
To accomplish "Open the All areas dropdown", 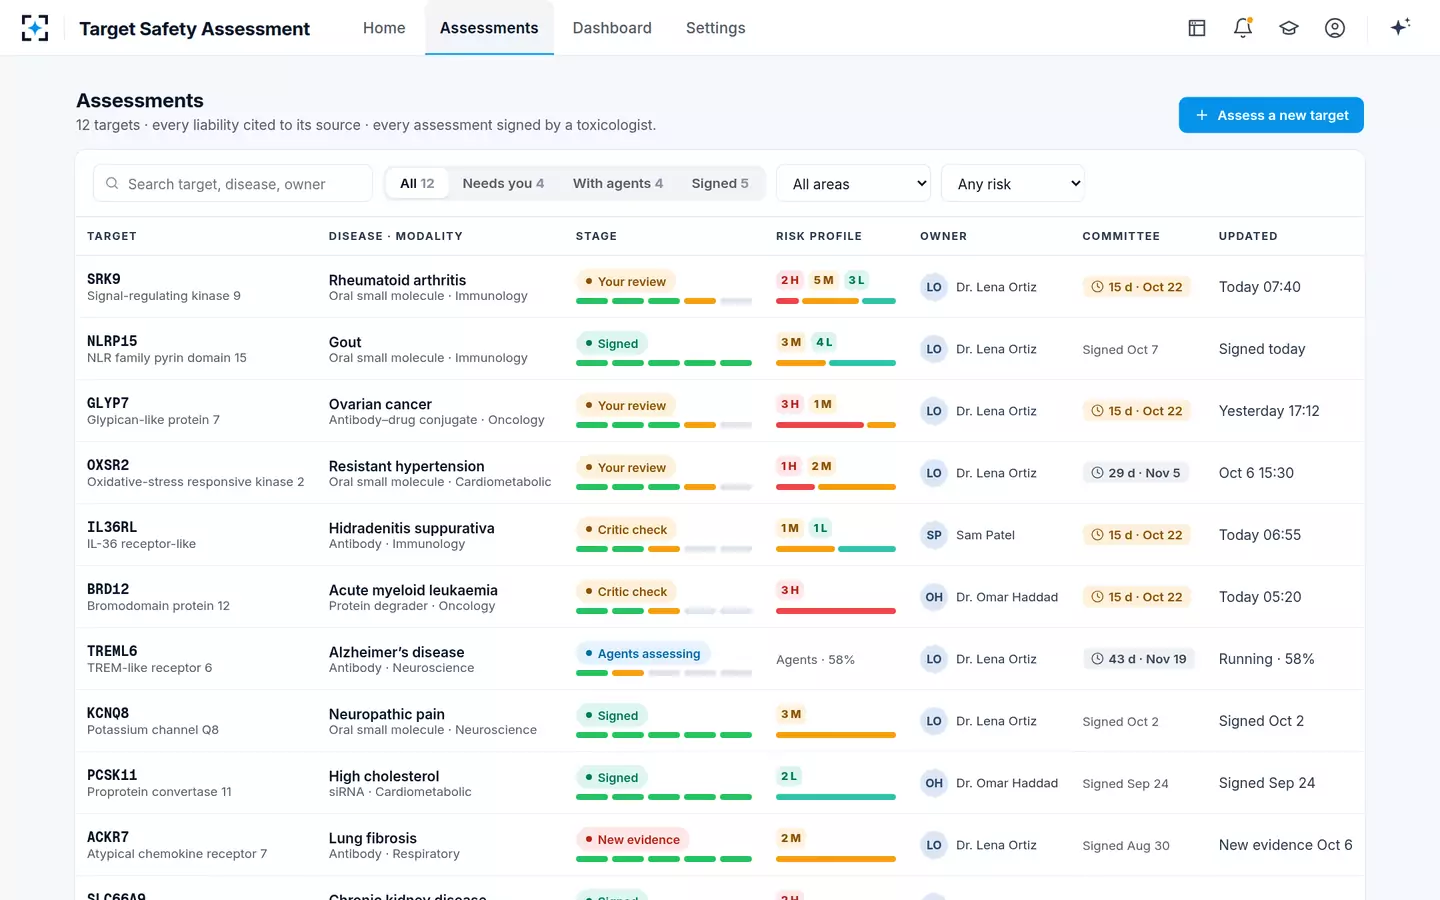I will tap(853, 184).
